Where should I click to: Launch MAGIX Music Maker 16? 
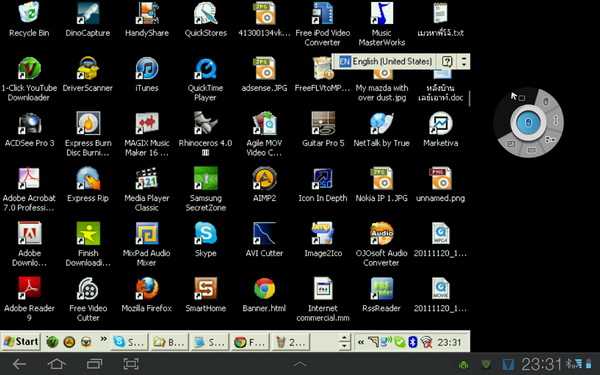[147, 134]
